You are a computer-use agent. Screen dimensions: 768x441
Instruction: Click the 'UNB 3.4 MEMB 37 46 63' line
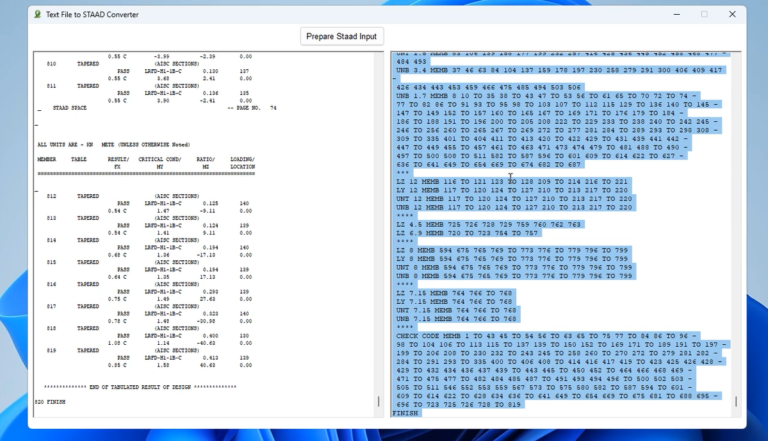[559, 70]
